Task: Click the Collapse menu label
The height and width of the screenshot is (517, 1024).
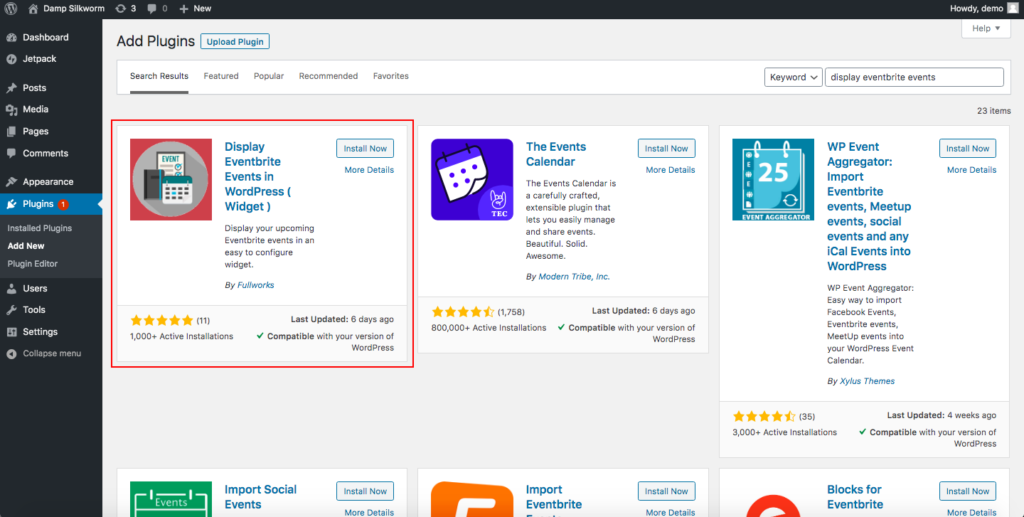Action: [x=52, y=354]
